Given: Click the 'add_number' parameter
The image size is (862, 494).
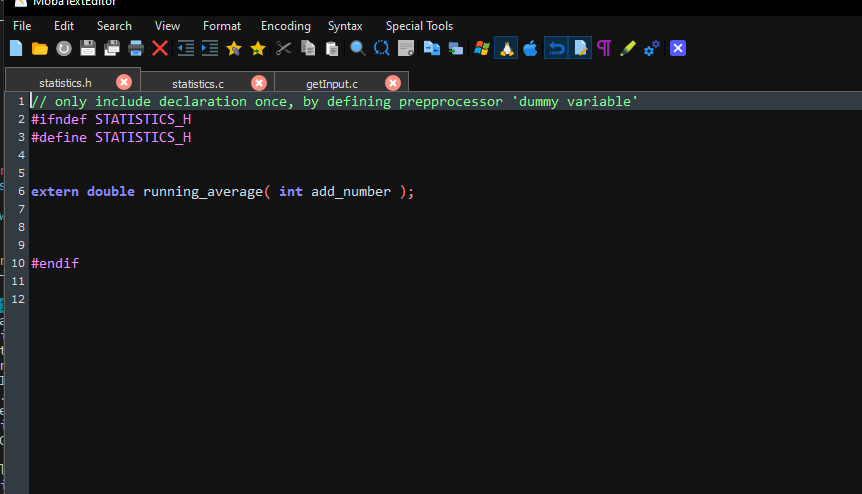Looking at the screenshot, I should (351, 191).
